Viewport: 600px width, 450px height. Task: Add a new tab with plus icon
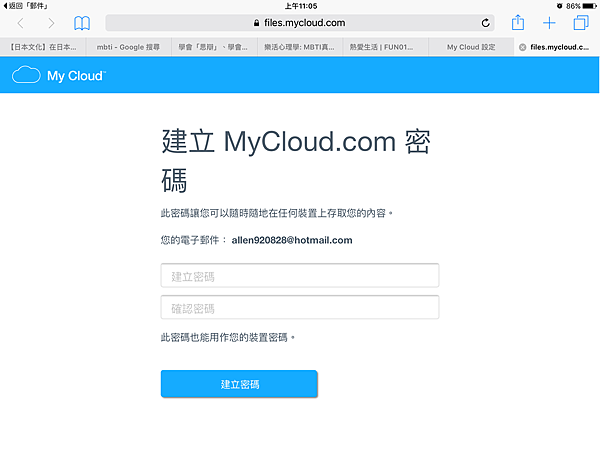click(549, 23)
